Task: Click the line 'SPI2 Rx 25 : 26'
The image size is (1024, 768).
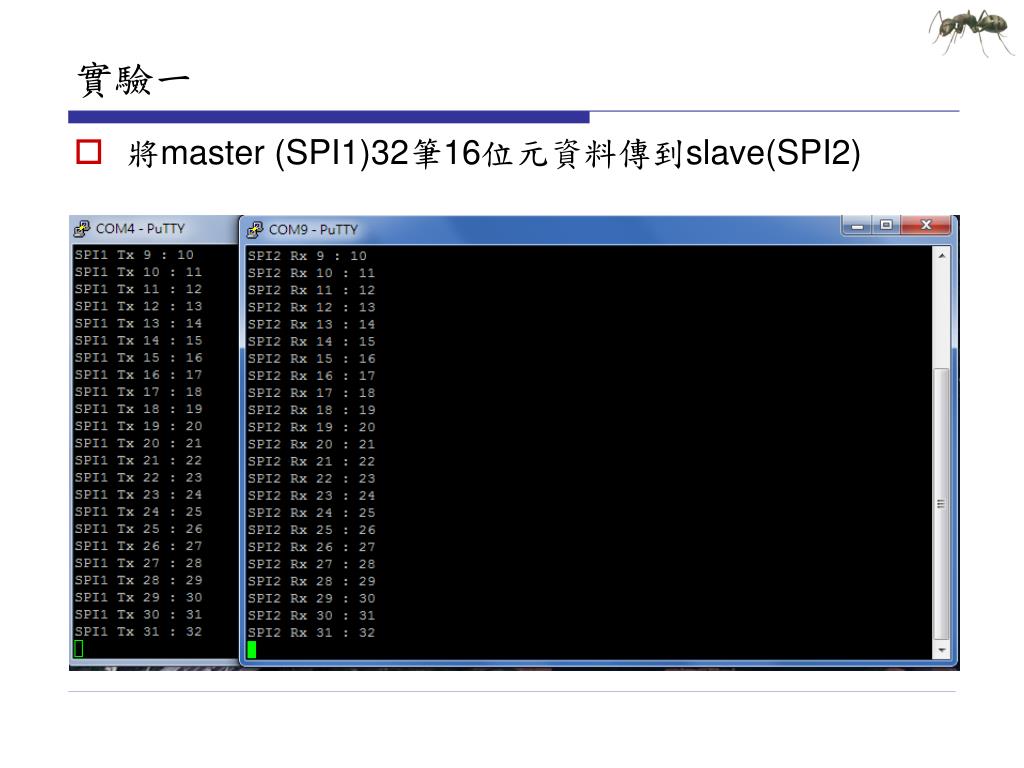Action: pyautogui.click(x=311, y=530)
